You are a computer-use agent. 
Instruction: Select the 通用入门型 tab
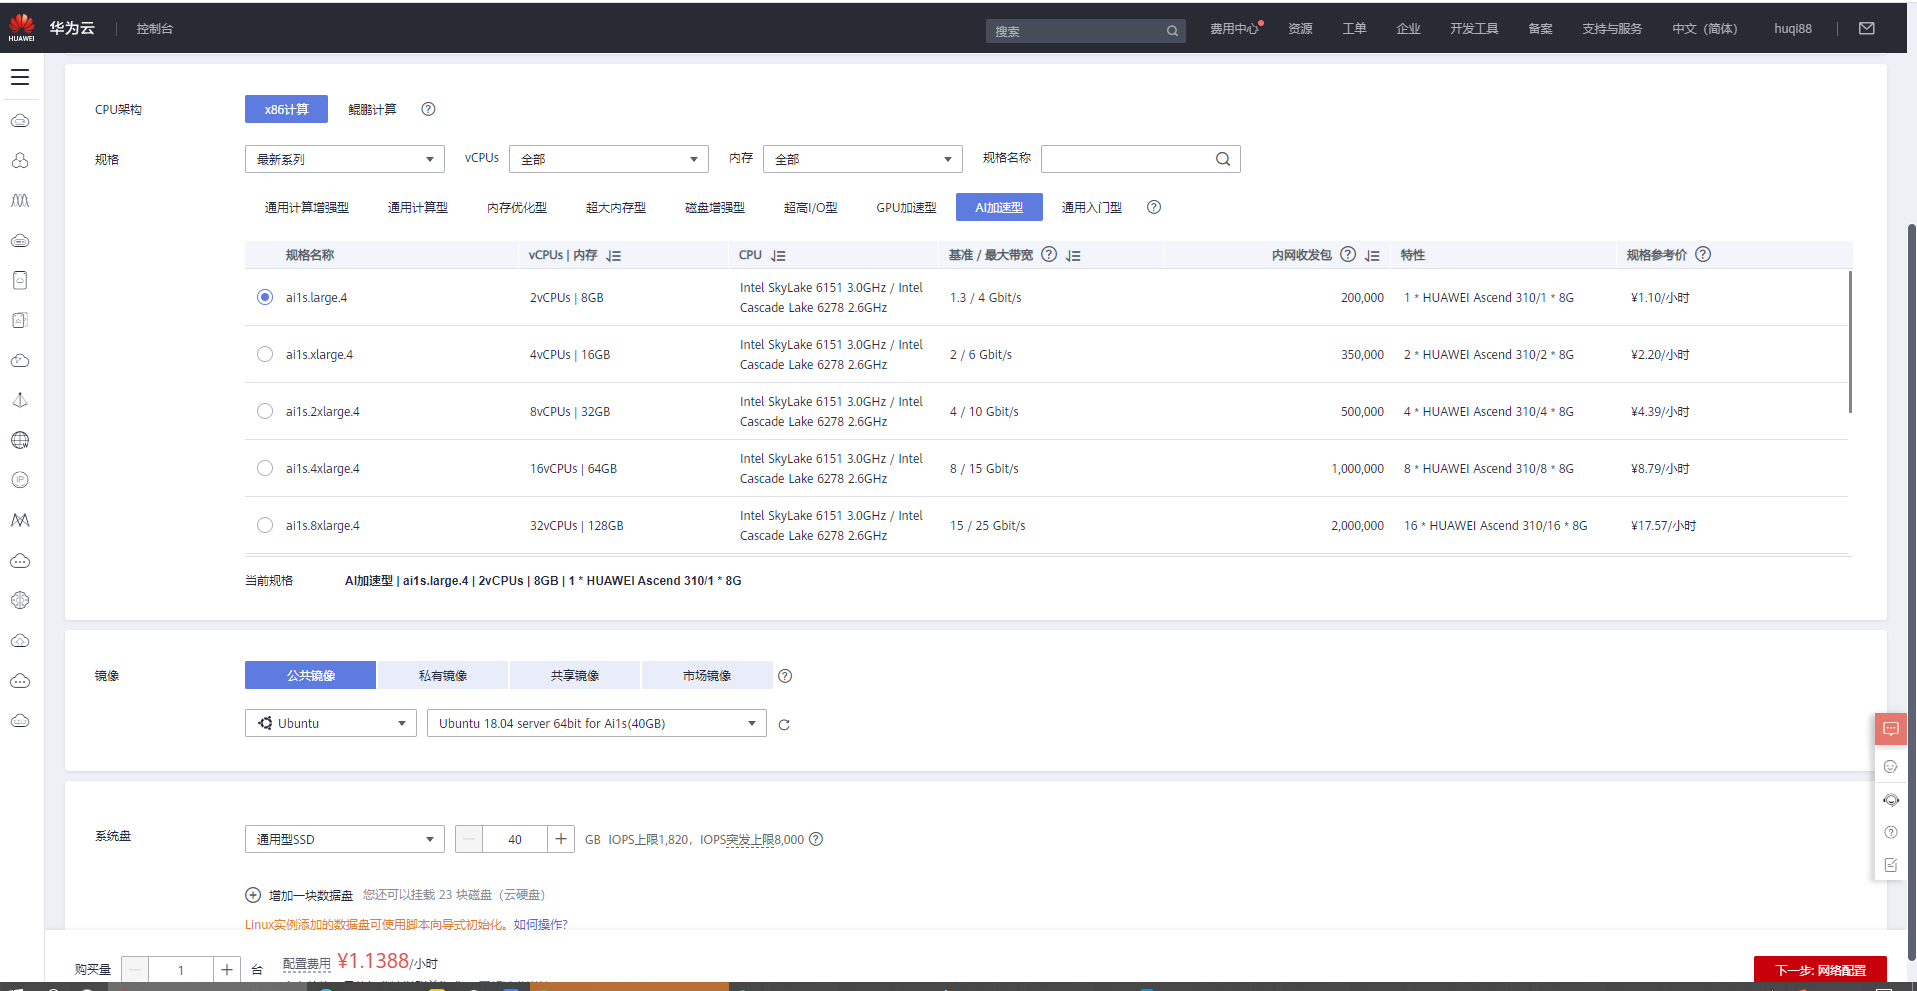coord(1092,207)
